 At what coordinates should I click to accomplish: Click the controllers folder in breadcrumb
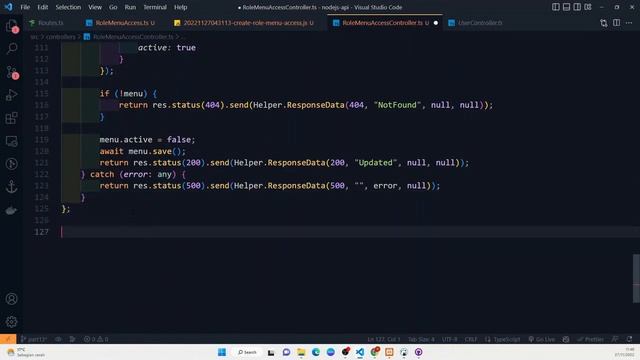pos(60,37)
